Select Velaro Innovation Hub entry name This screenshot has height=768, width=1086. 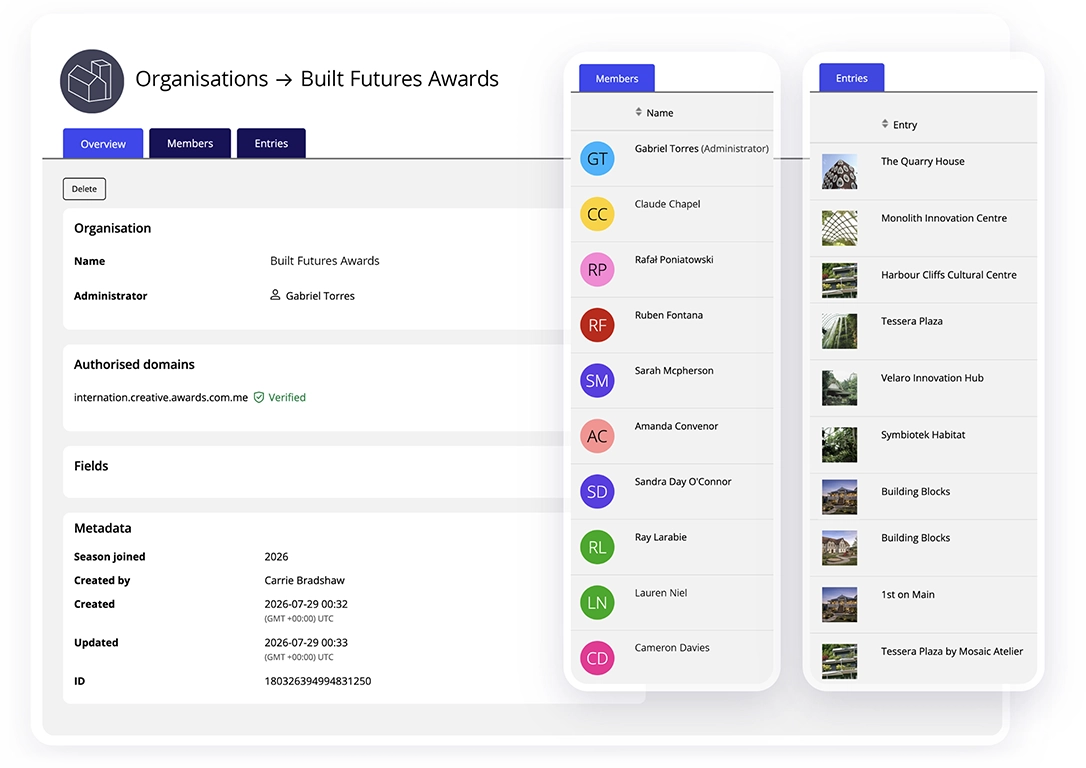[932, 378]
